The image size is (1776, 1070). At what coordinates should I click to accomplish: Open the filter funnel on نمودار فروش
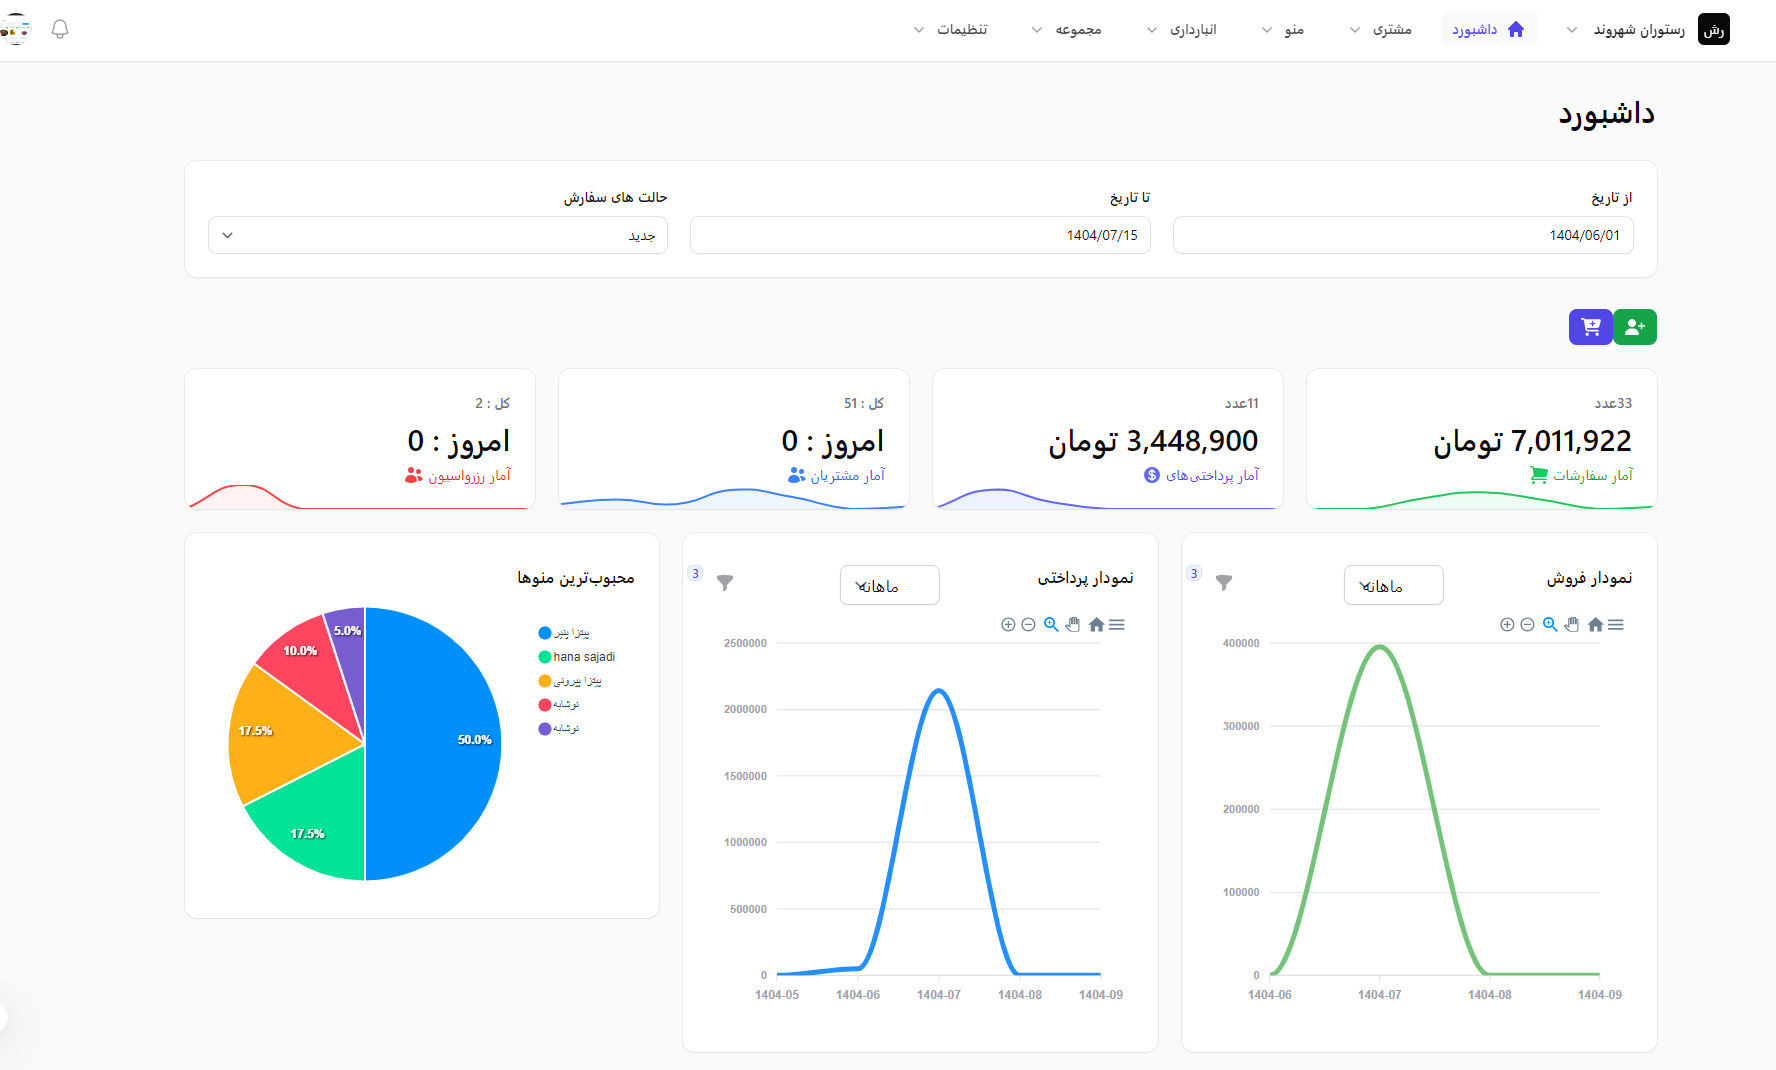click(1224, 583)
